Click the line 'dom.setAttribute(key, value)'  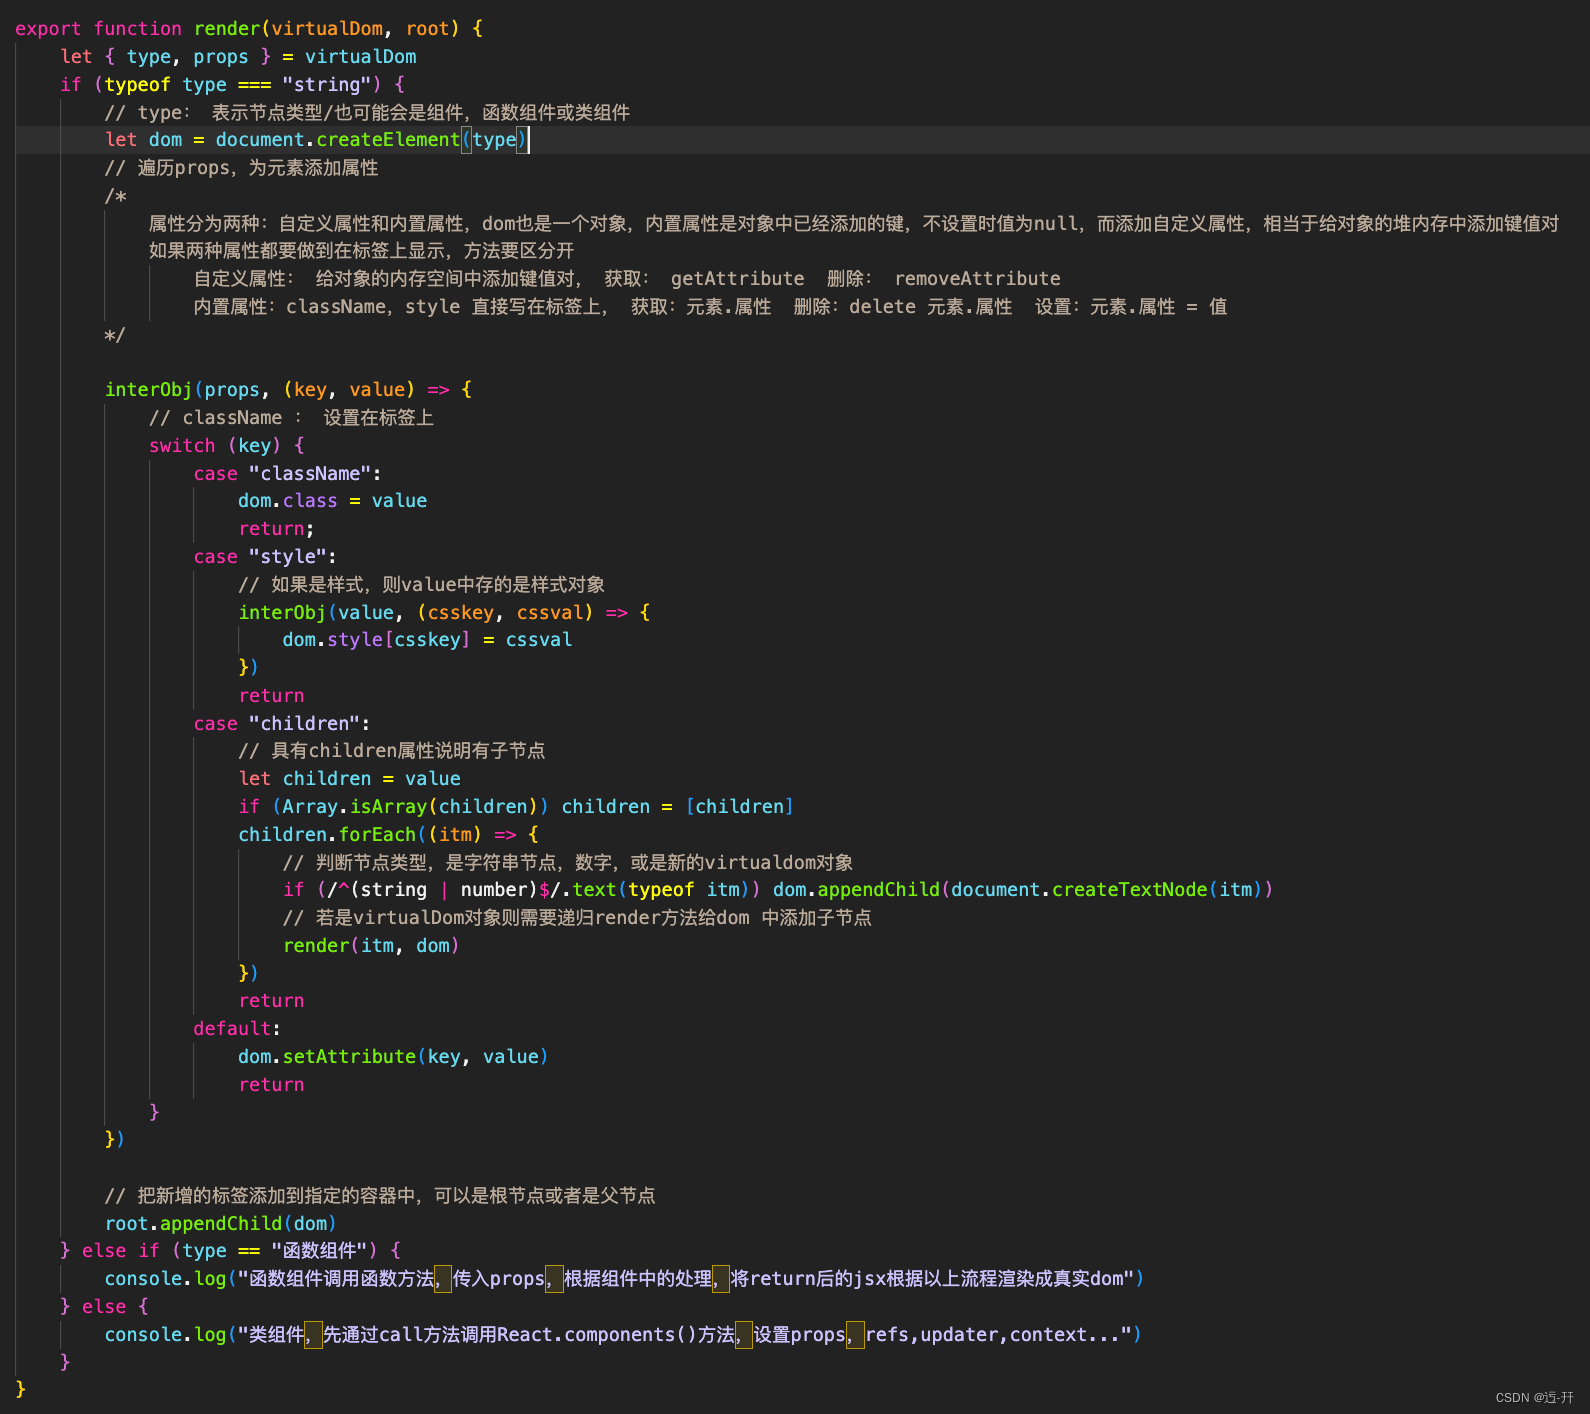[393, 1057]
